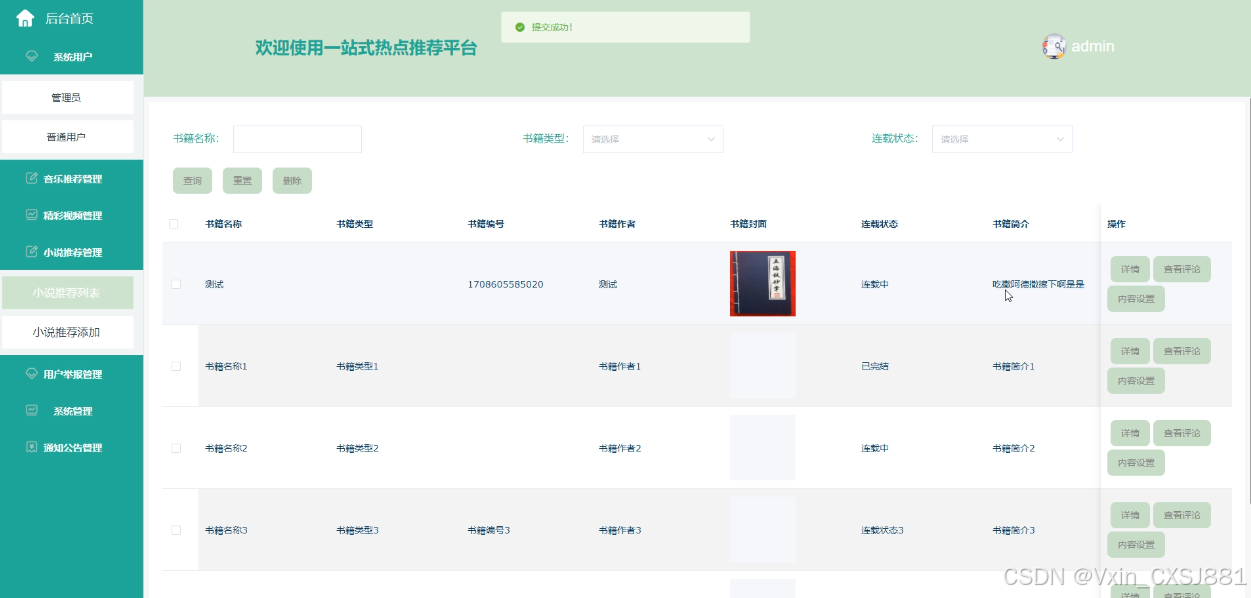Click the 连载状态3 cell
The image size is (1251, 598).
click(x=882, y=530)
